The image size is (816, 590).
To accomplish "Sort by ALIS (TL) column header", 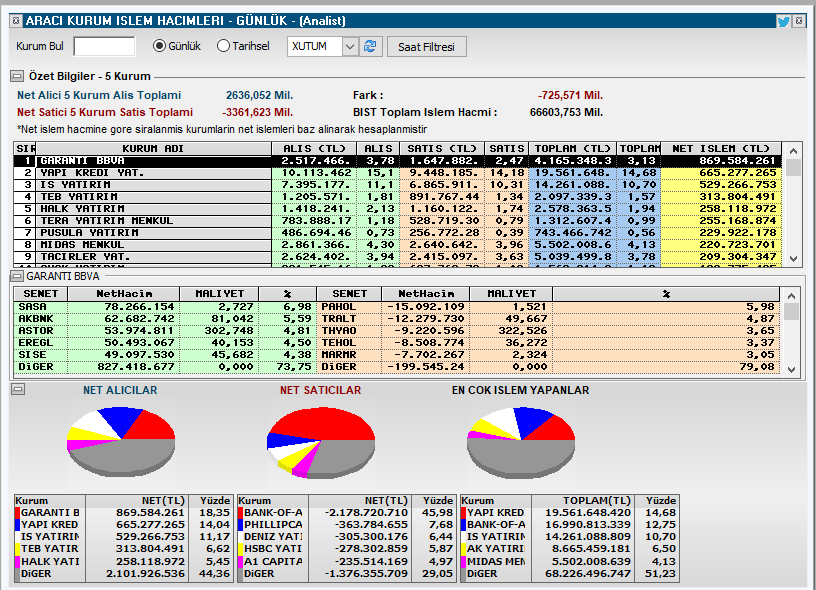I will (x=314, y=148).
